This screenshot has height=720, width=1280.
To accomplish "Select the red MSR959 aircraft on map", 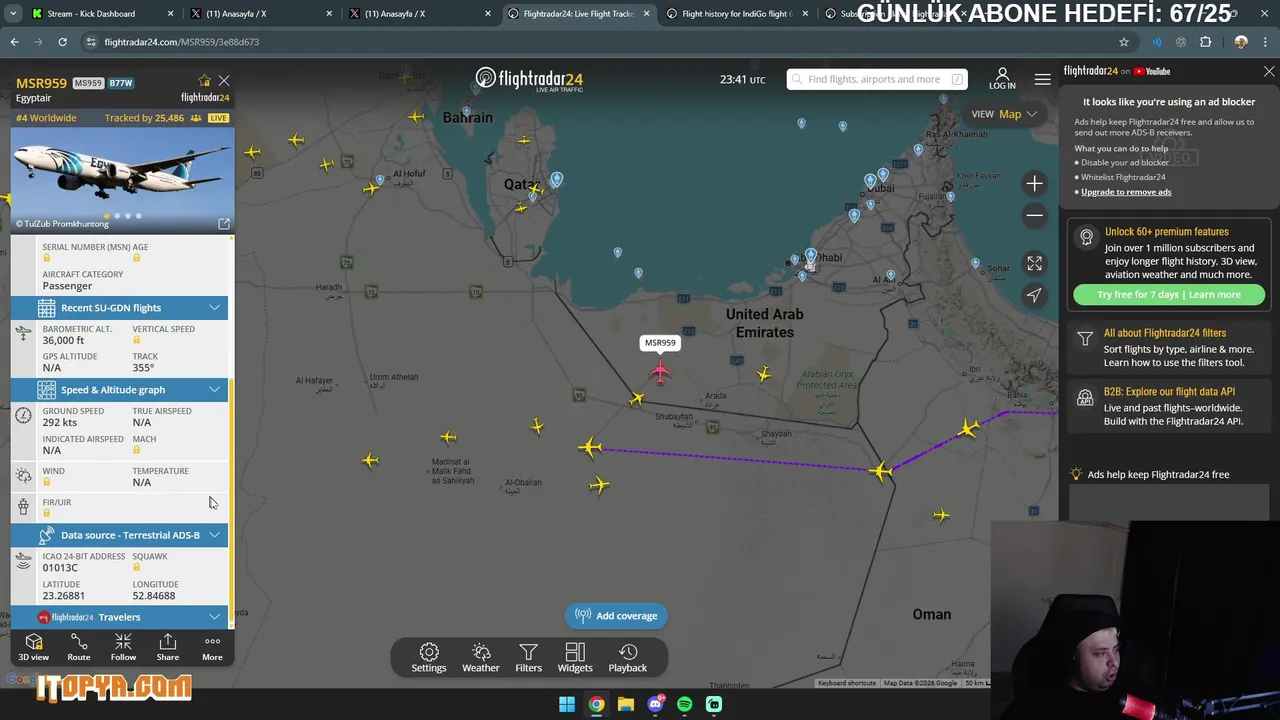I will (660, 372).
